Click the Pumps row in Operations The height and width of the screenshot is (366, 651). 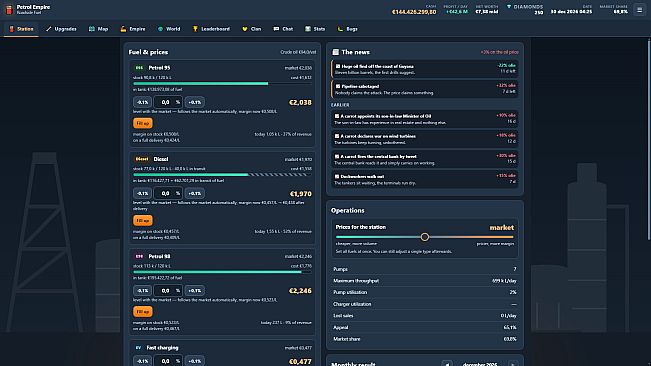(x=424, y=269)
